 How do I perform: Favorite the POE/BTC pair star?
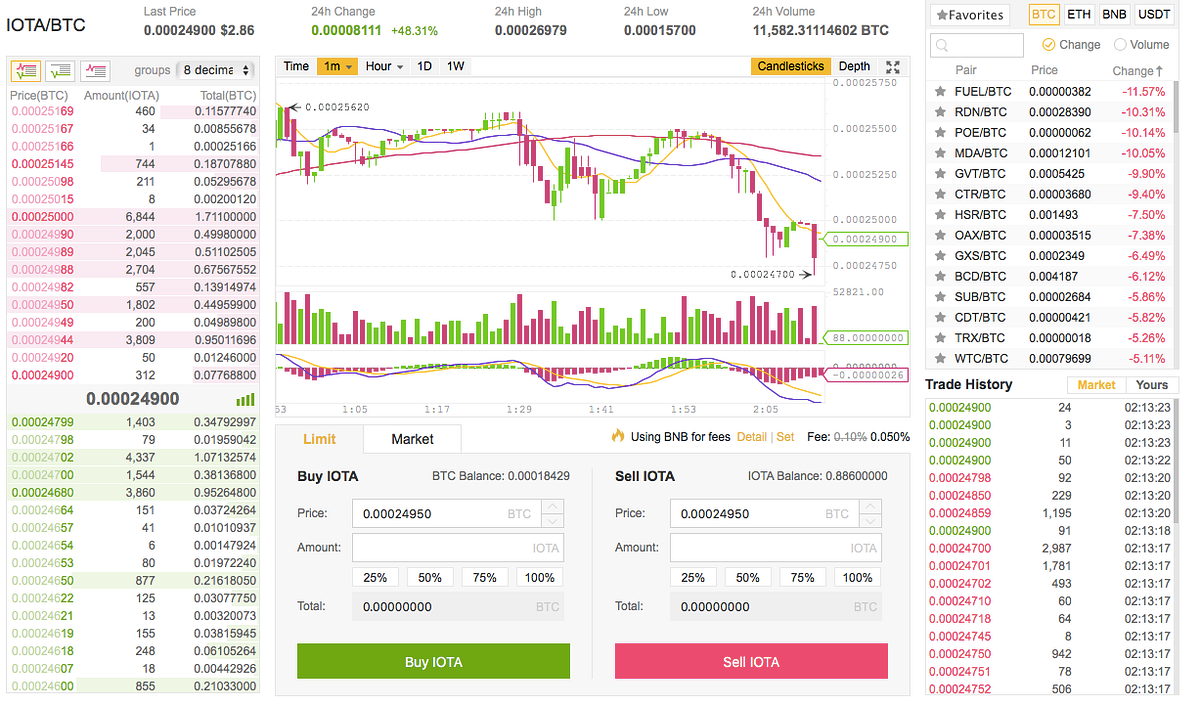click(940, 132)
